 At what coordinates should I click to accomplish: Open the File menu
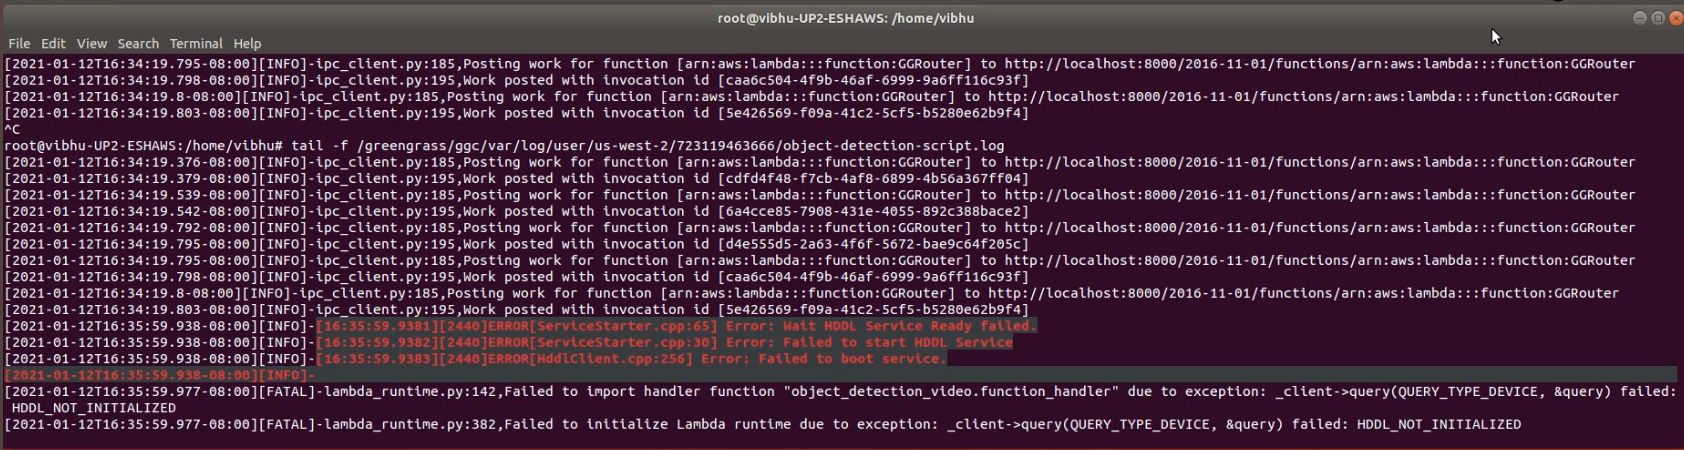(19, 44)
